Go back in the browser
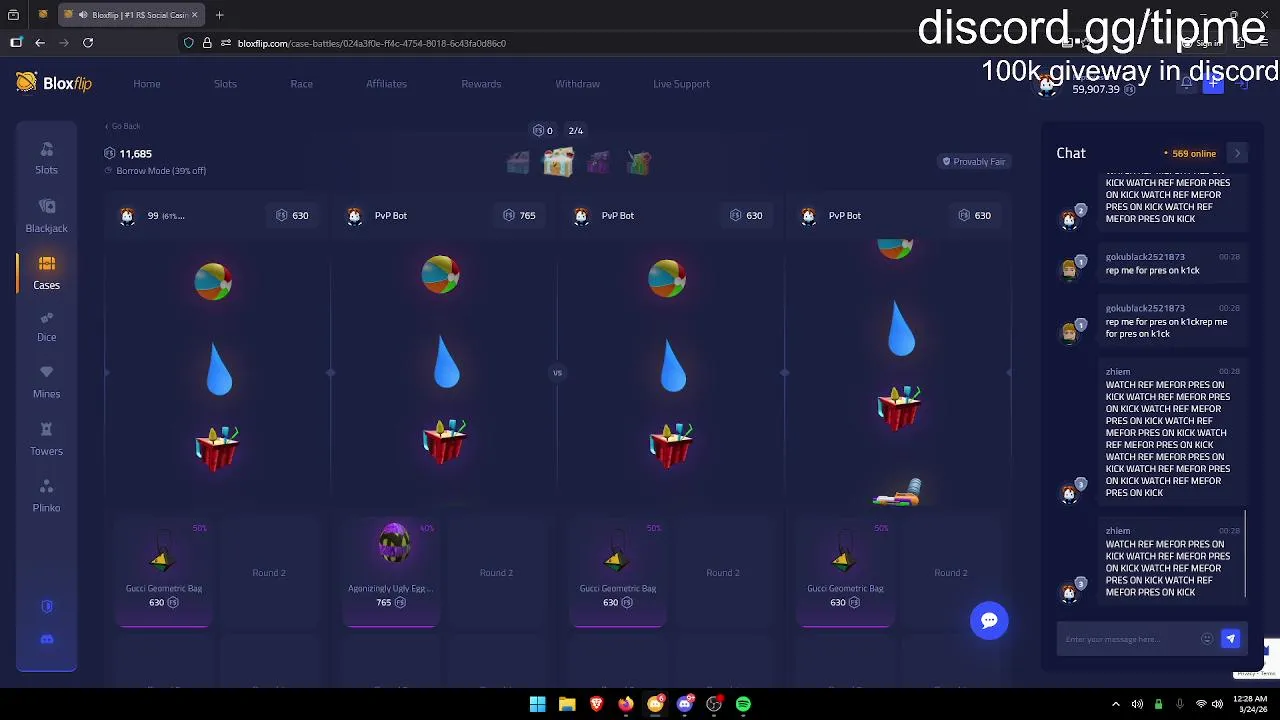Image resolution: width=1280 pixels, height=720 pixels. (40, 43)
